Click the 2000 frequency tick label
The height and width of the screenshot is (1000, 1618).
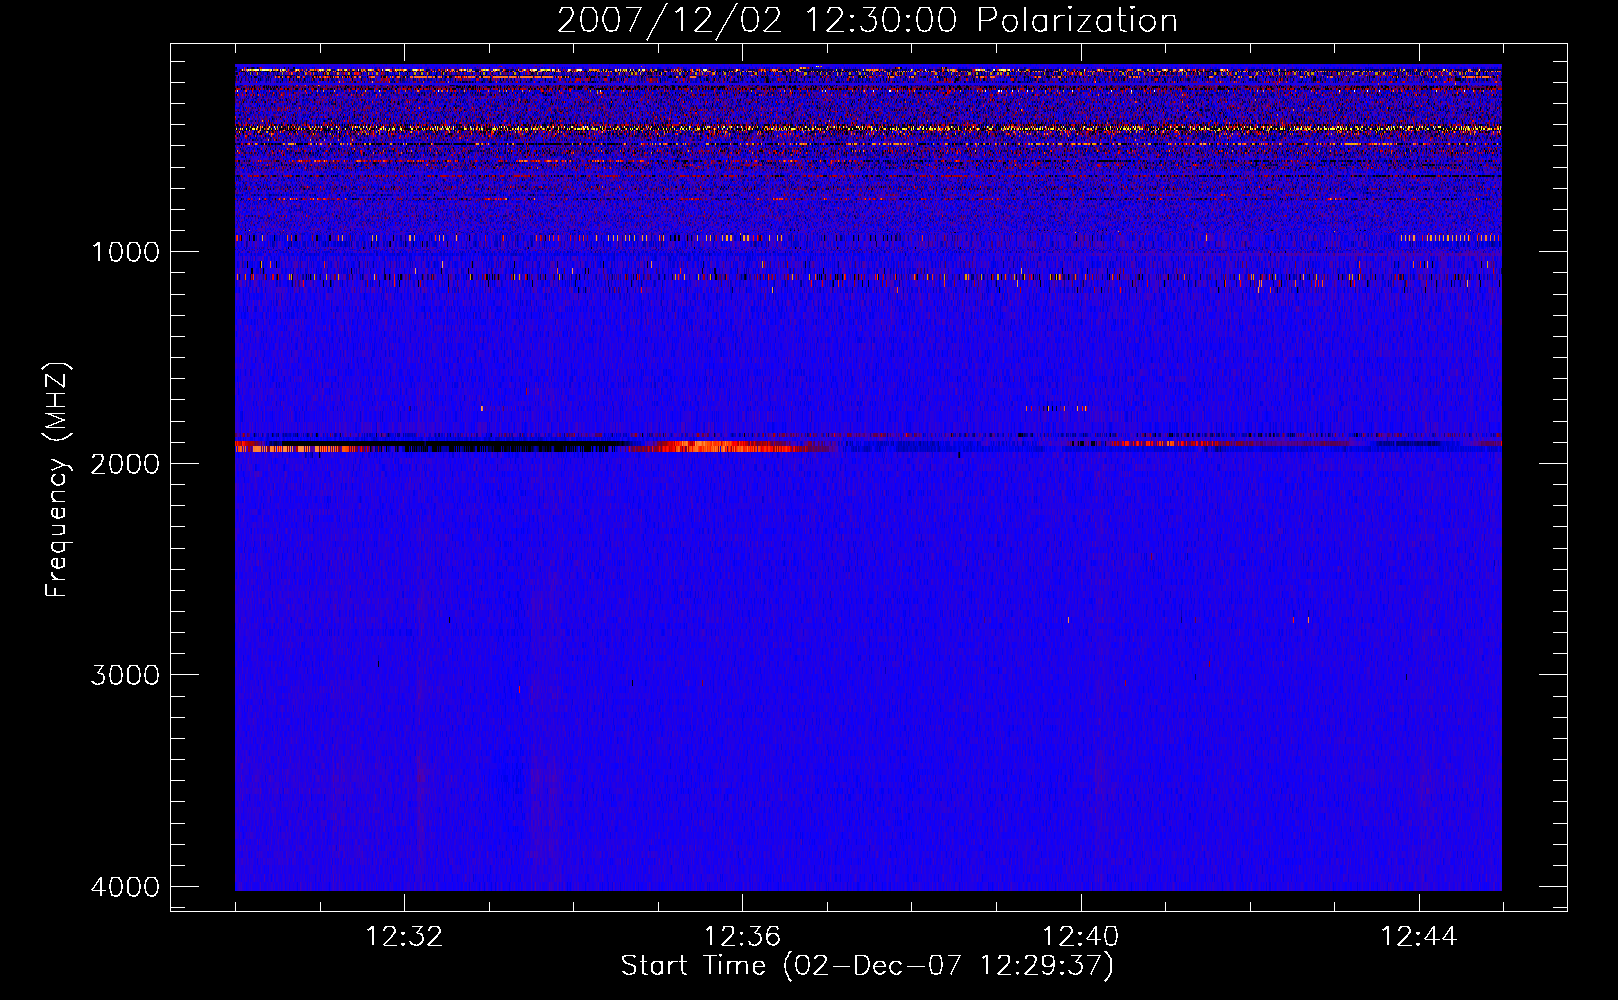[125, 463]
